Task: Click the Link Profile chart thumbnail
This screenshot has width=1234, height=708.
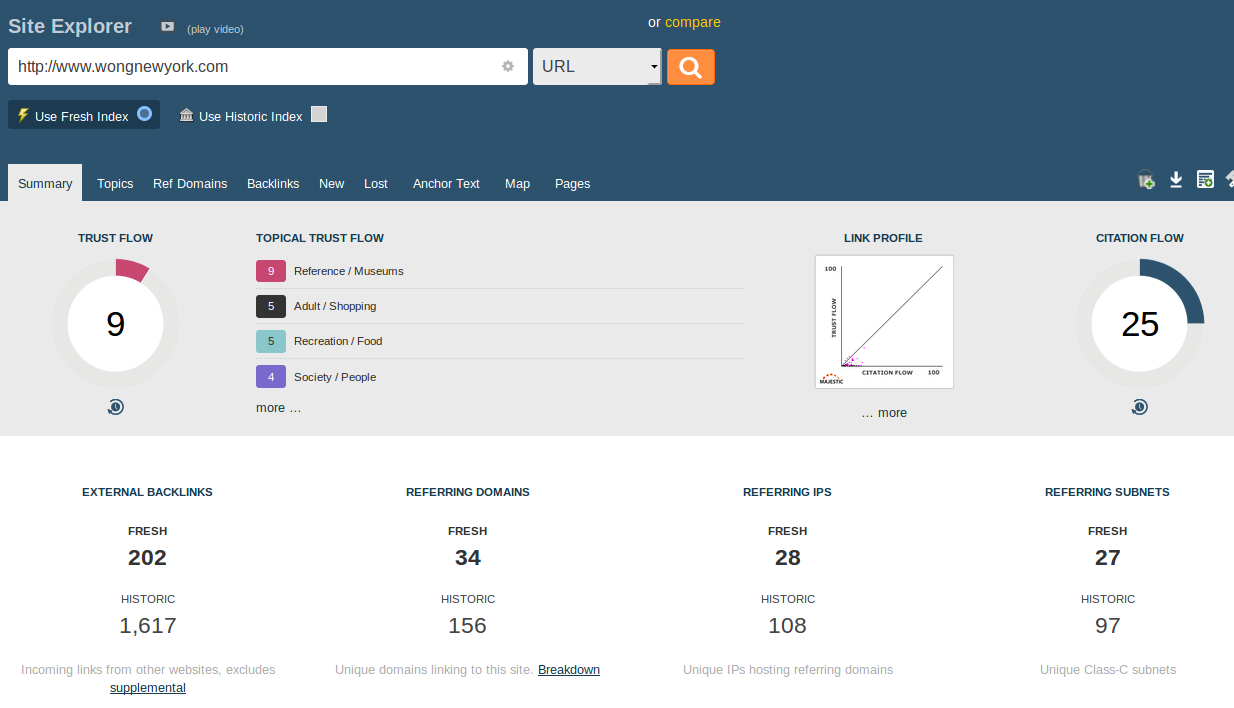Action: coord(884,321)
